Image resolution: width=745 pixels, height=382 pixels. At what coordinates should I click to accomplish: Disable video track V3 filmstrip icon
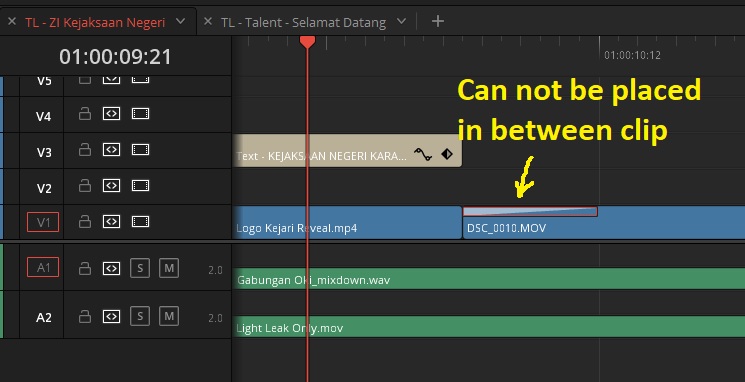[140, 150]
